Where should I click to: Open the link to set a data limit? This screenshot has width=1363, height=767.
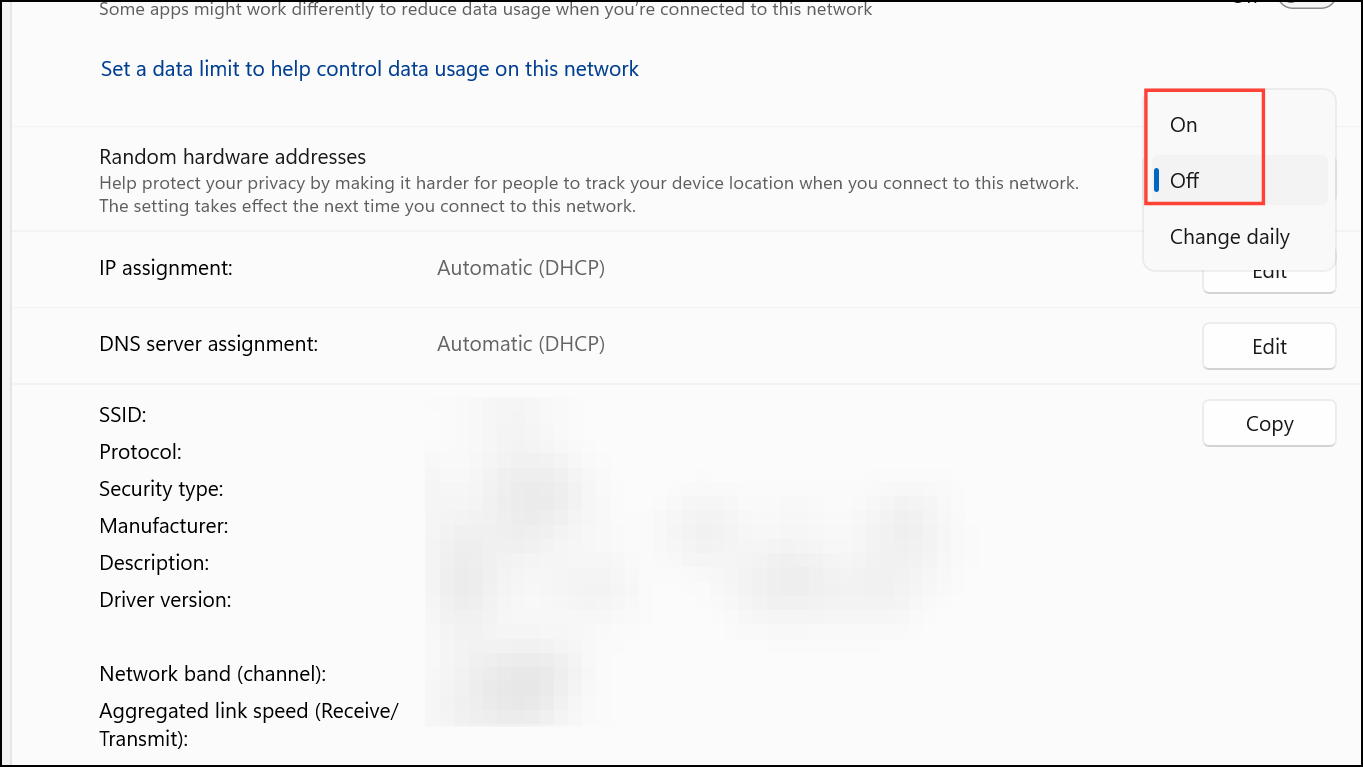(x=368, y=68)
